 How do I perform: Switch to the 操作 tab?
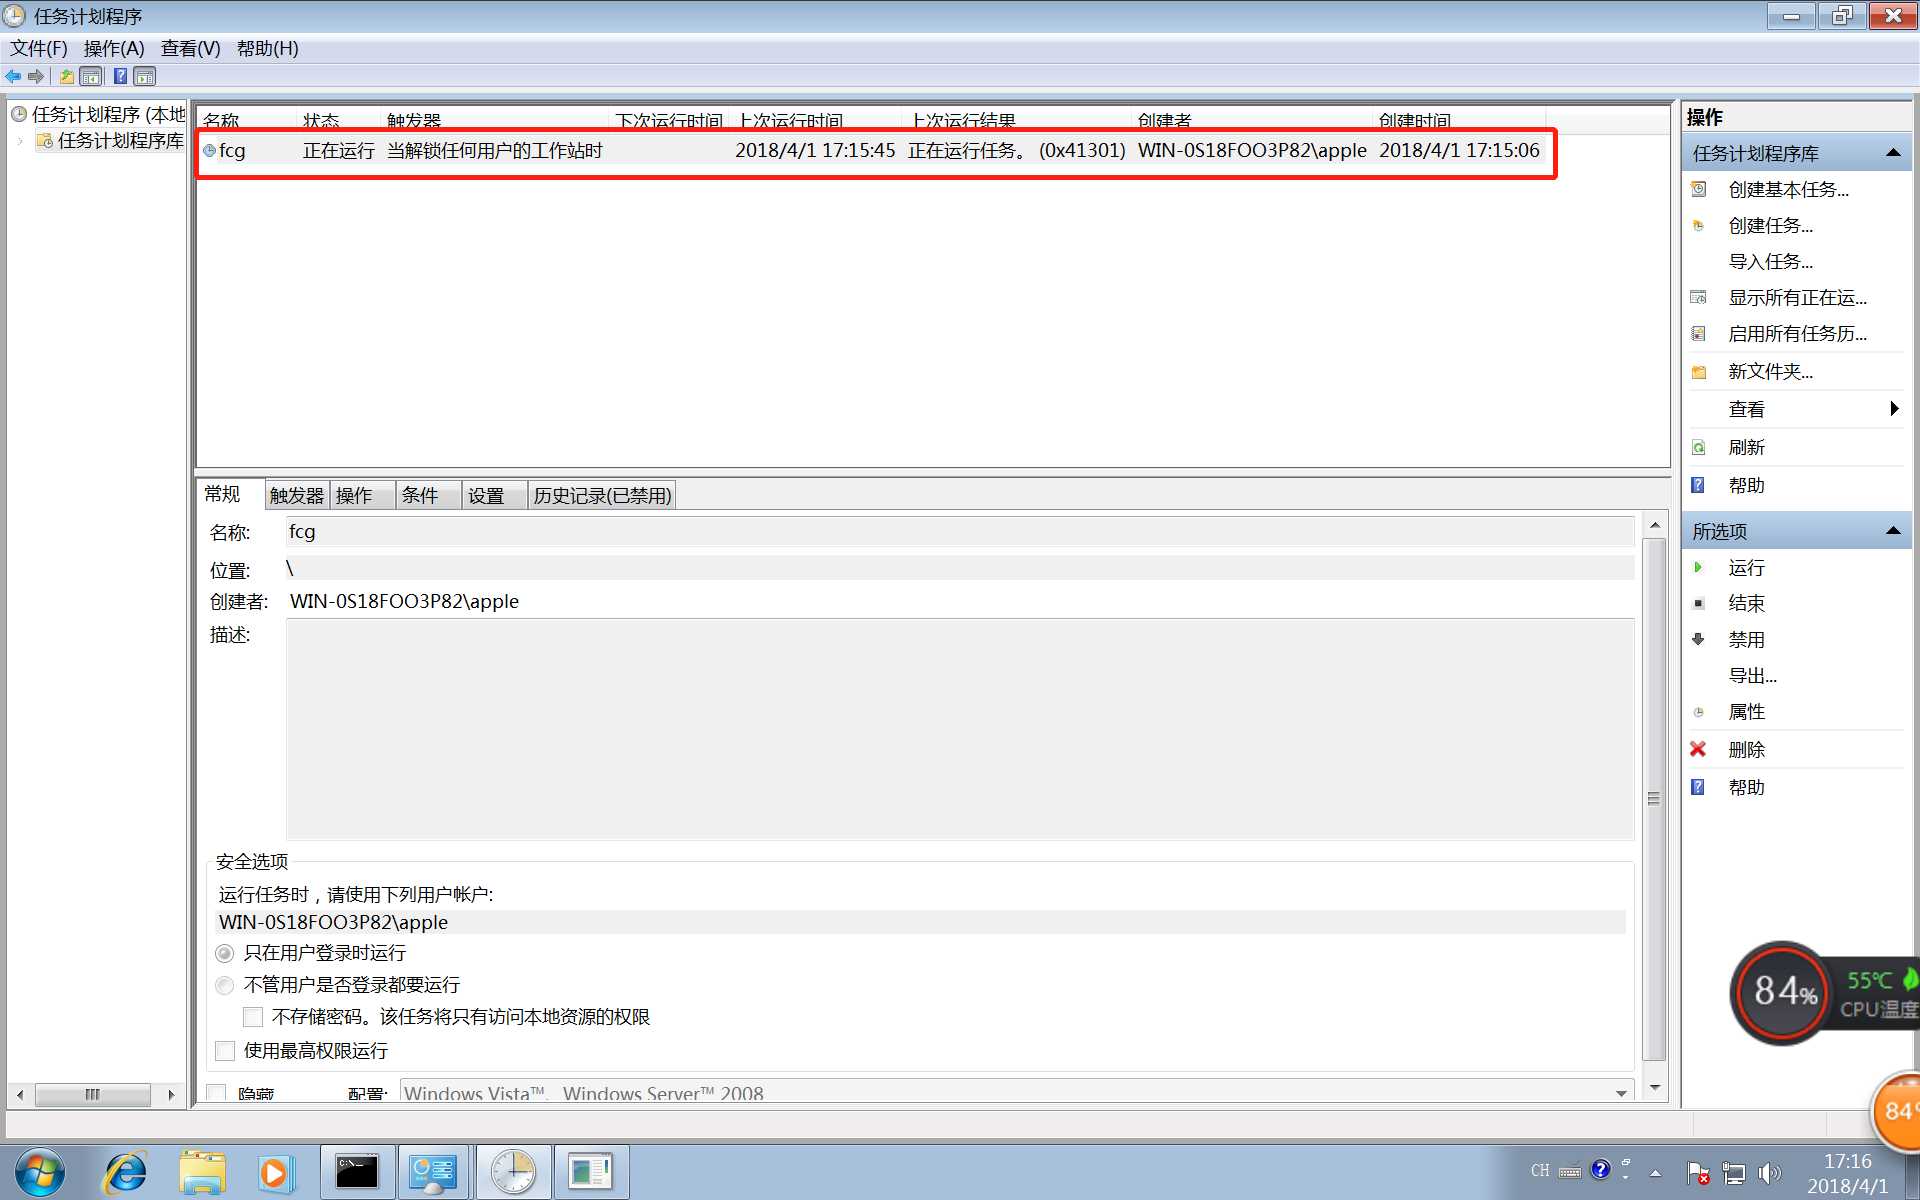point(362,495)
